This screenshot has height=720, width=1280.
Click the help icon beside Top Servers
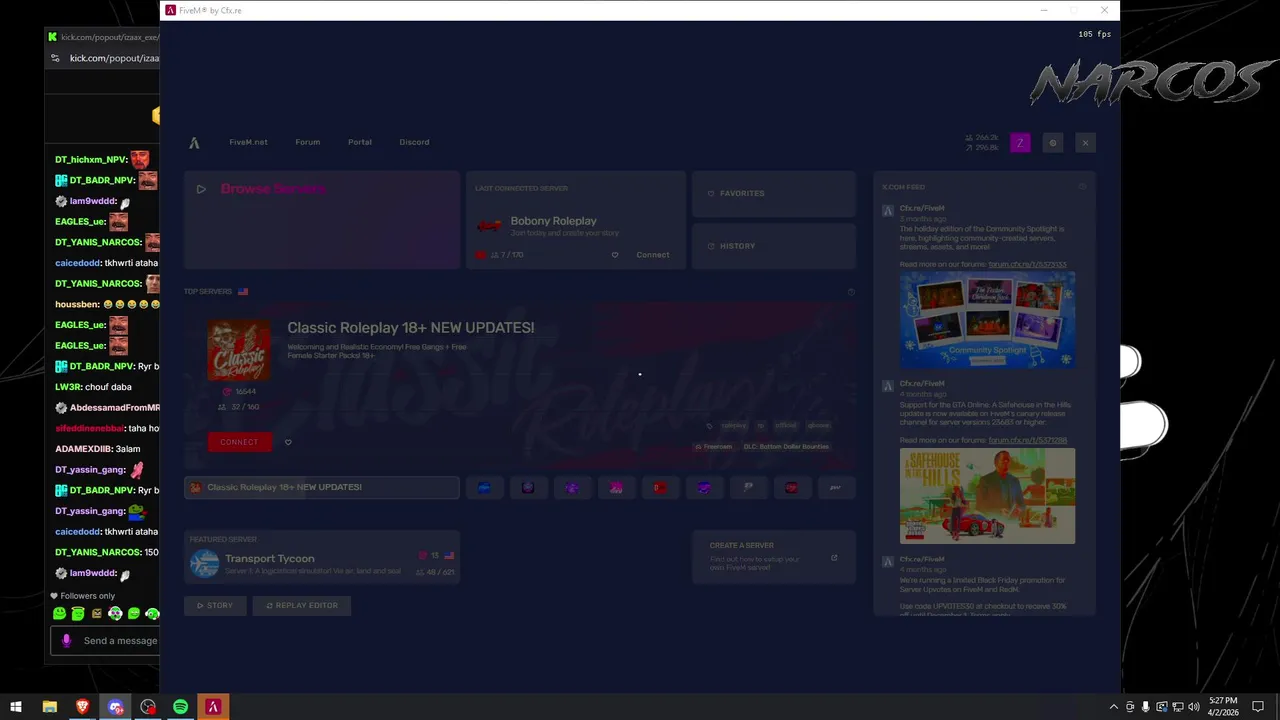[x=851, y=292]
